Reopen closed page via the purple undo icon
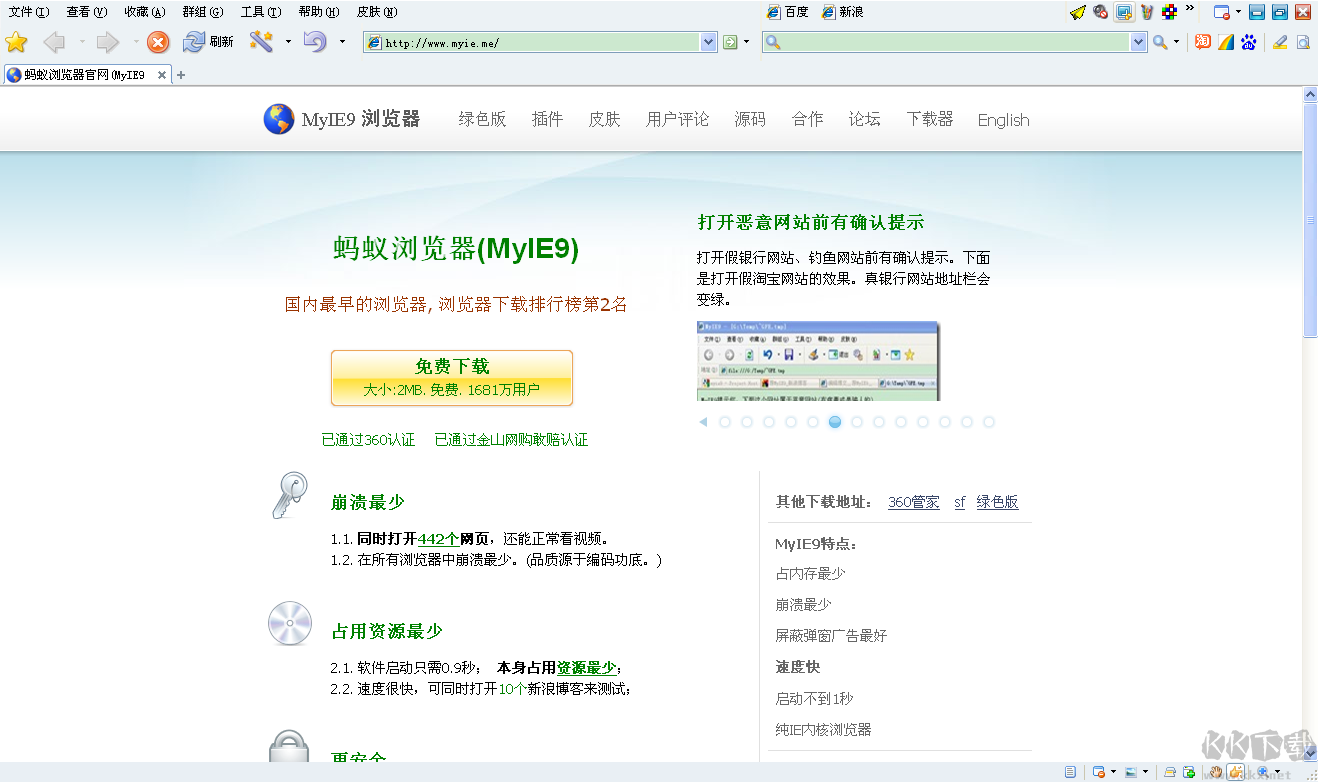1318x782 pixels. (x=317, y=42)
